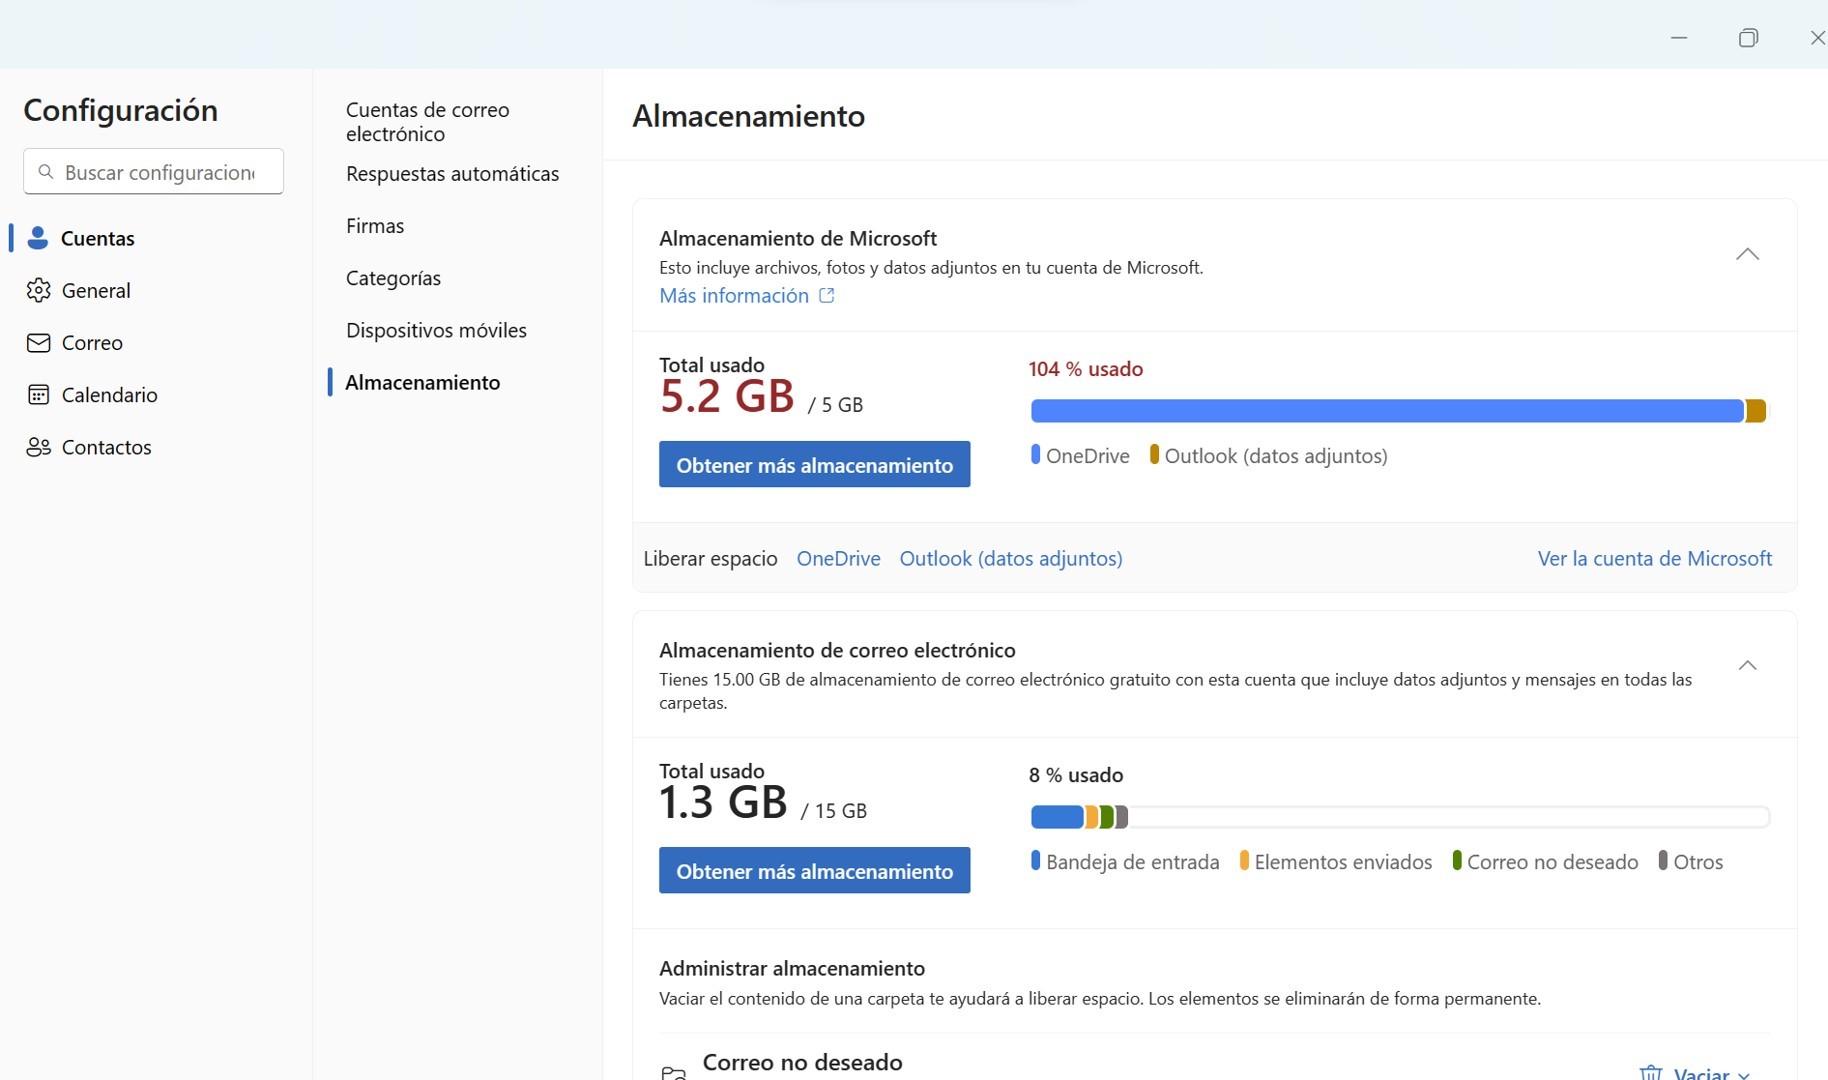Collapse the Almacenamiento de Microsoft section

[x=1747, y=254]
